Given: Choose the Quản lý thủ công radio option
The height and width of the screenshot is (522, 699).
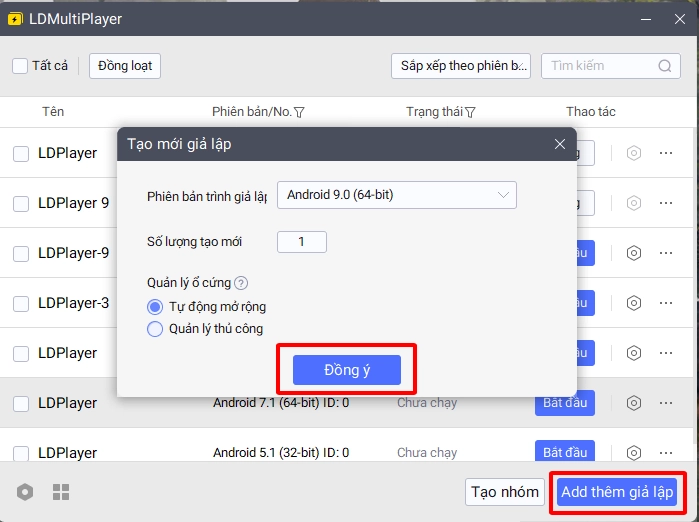Looking at the screenshot, I should pos(155,329).
